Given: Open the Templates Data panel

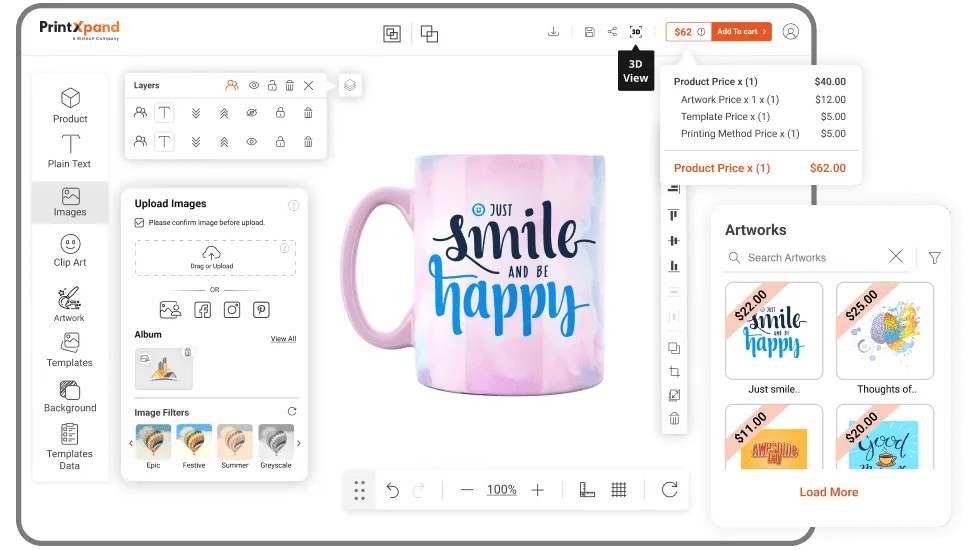Looking at the screenshot, I should pos(70,446).
